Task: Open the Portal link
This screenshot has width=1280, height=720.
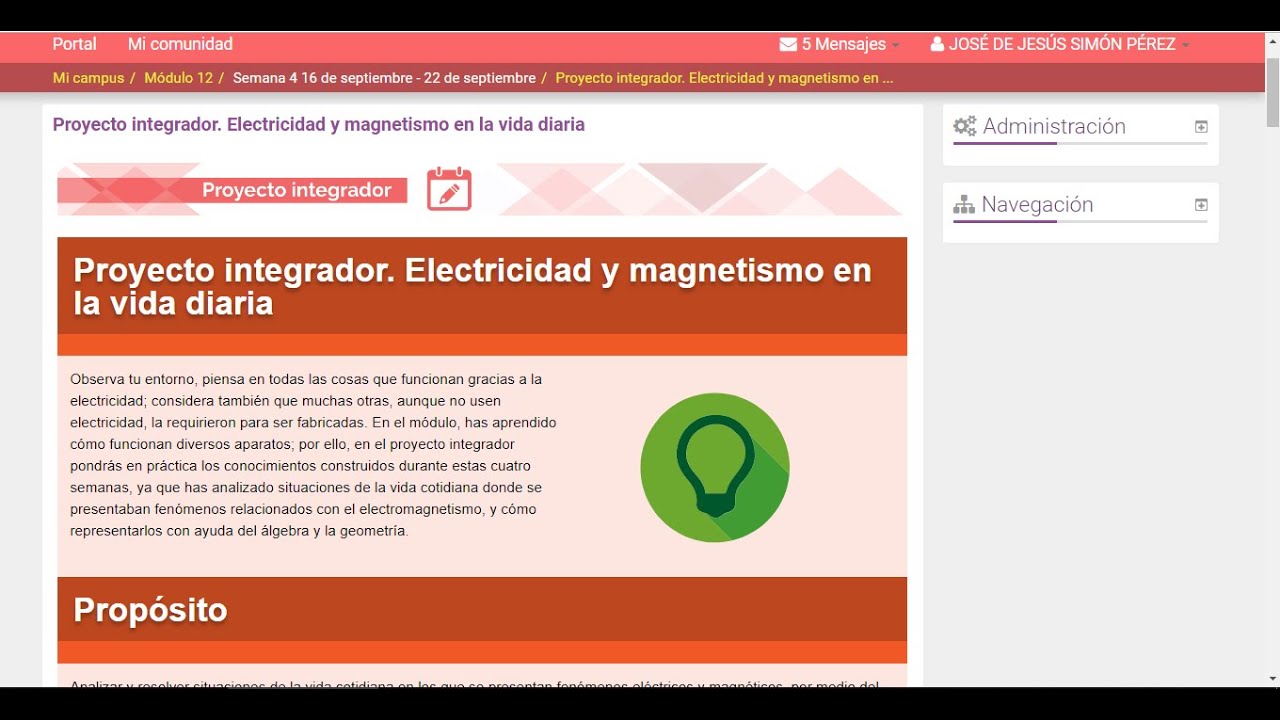Action: click(74, 44)
